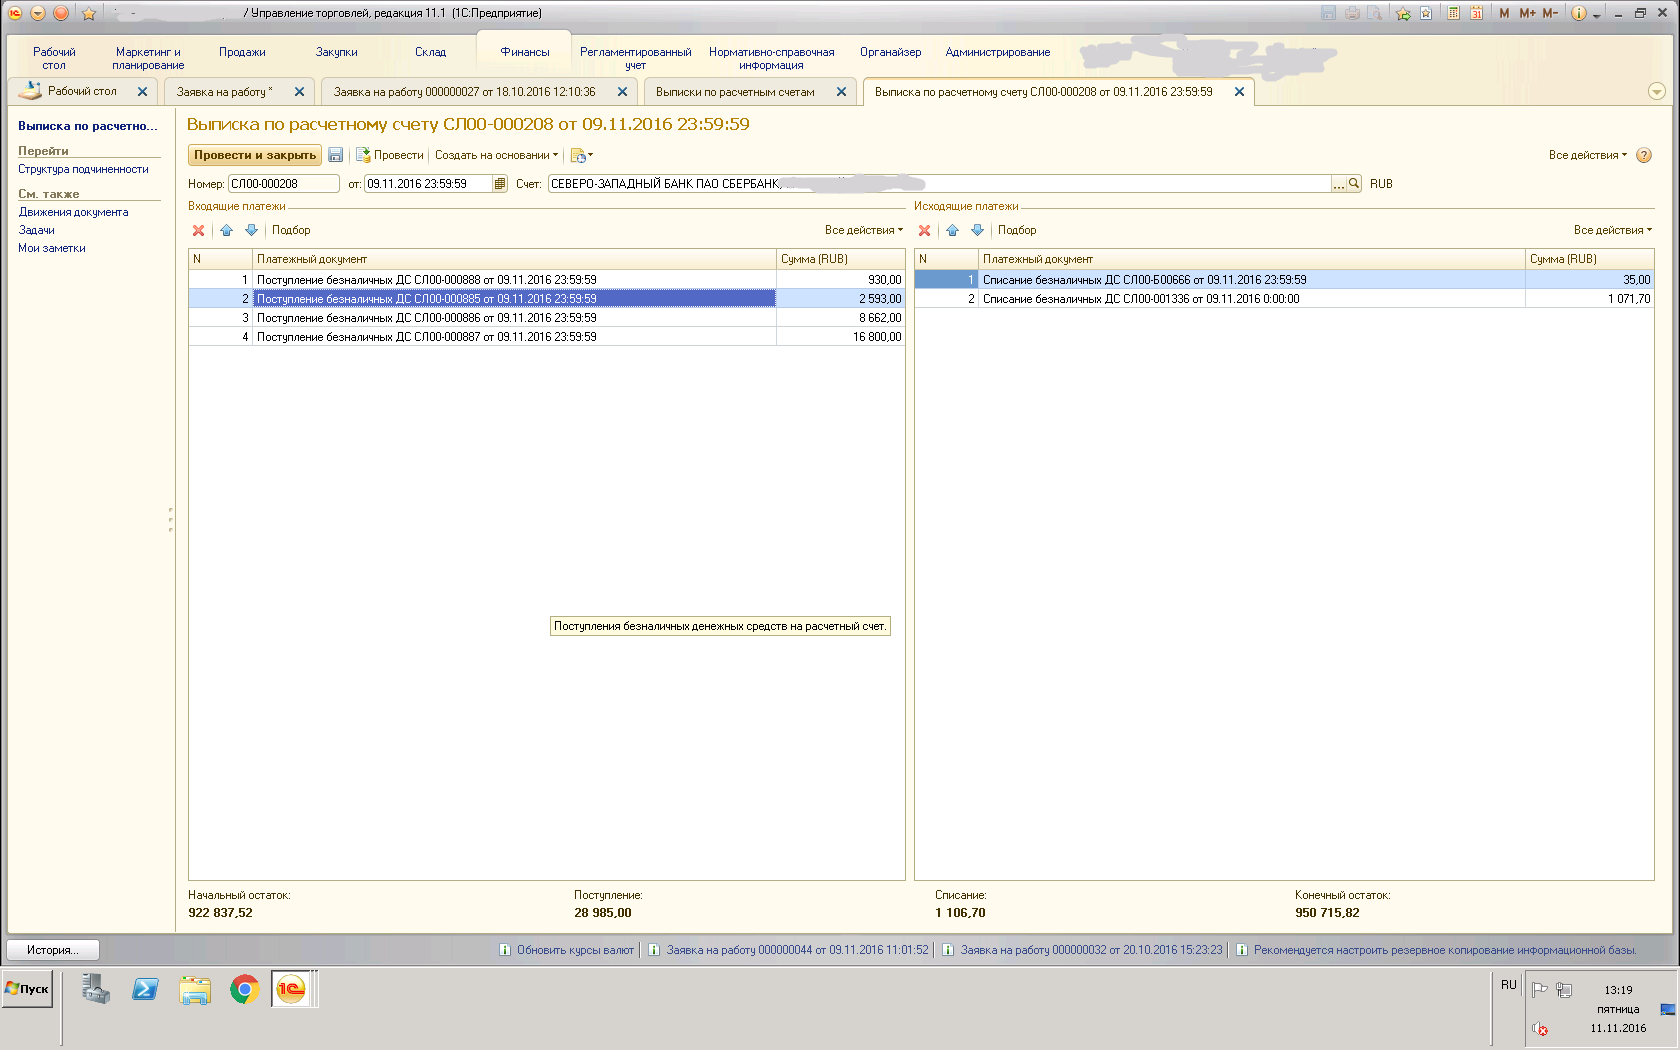
Task: Click 'История...' button at bottom
Action: click(x=52, y=950)
